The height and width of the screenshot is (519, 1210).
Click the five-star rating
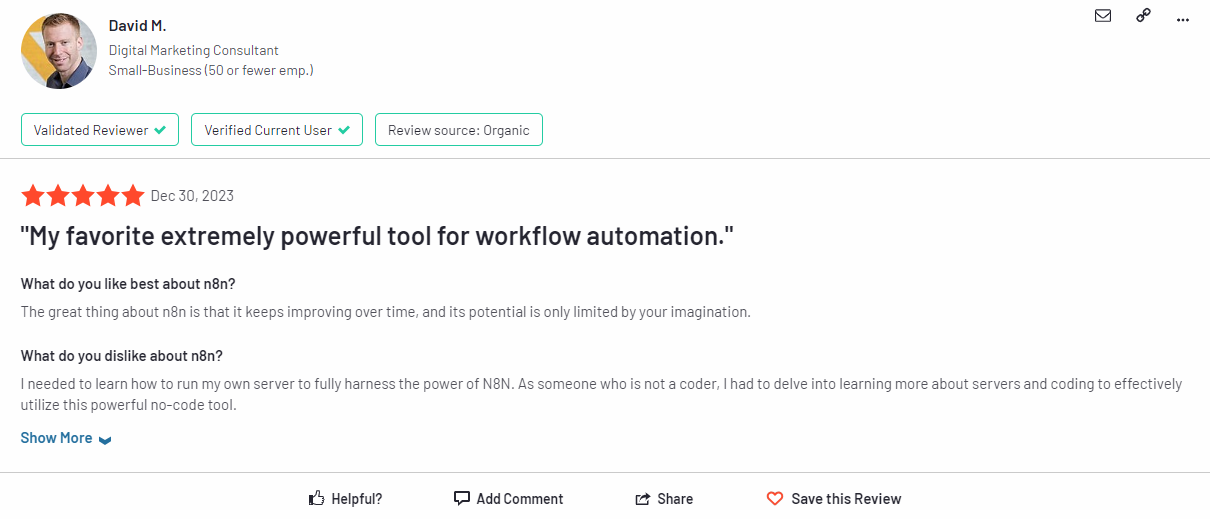[x=83, y=195]
